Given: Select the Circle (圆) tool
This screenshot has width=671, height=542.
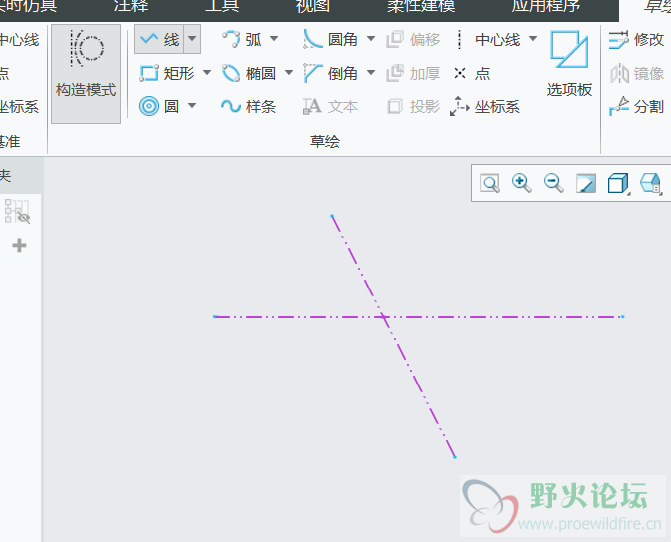Looking at the screenshot, I should [159, 106].
